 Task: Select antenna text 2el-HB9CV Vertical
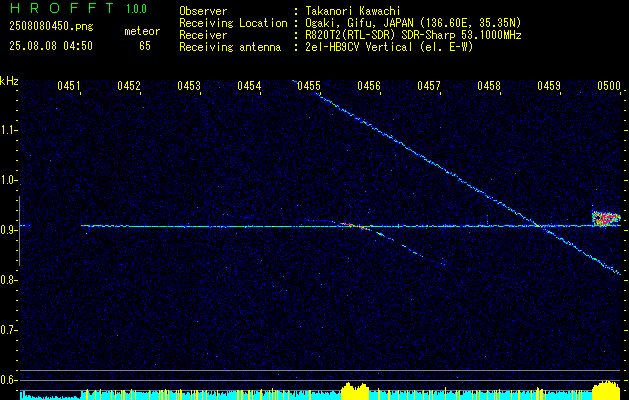[359, 47]
